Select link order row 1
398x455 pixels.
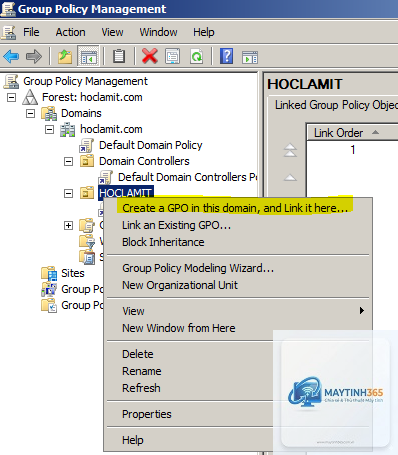(352, 150)
